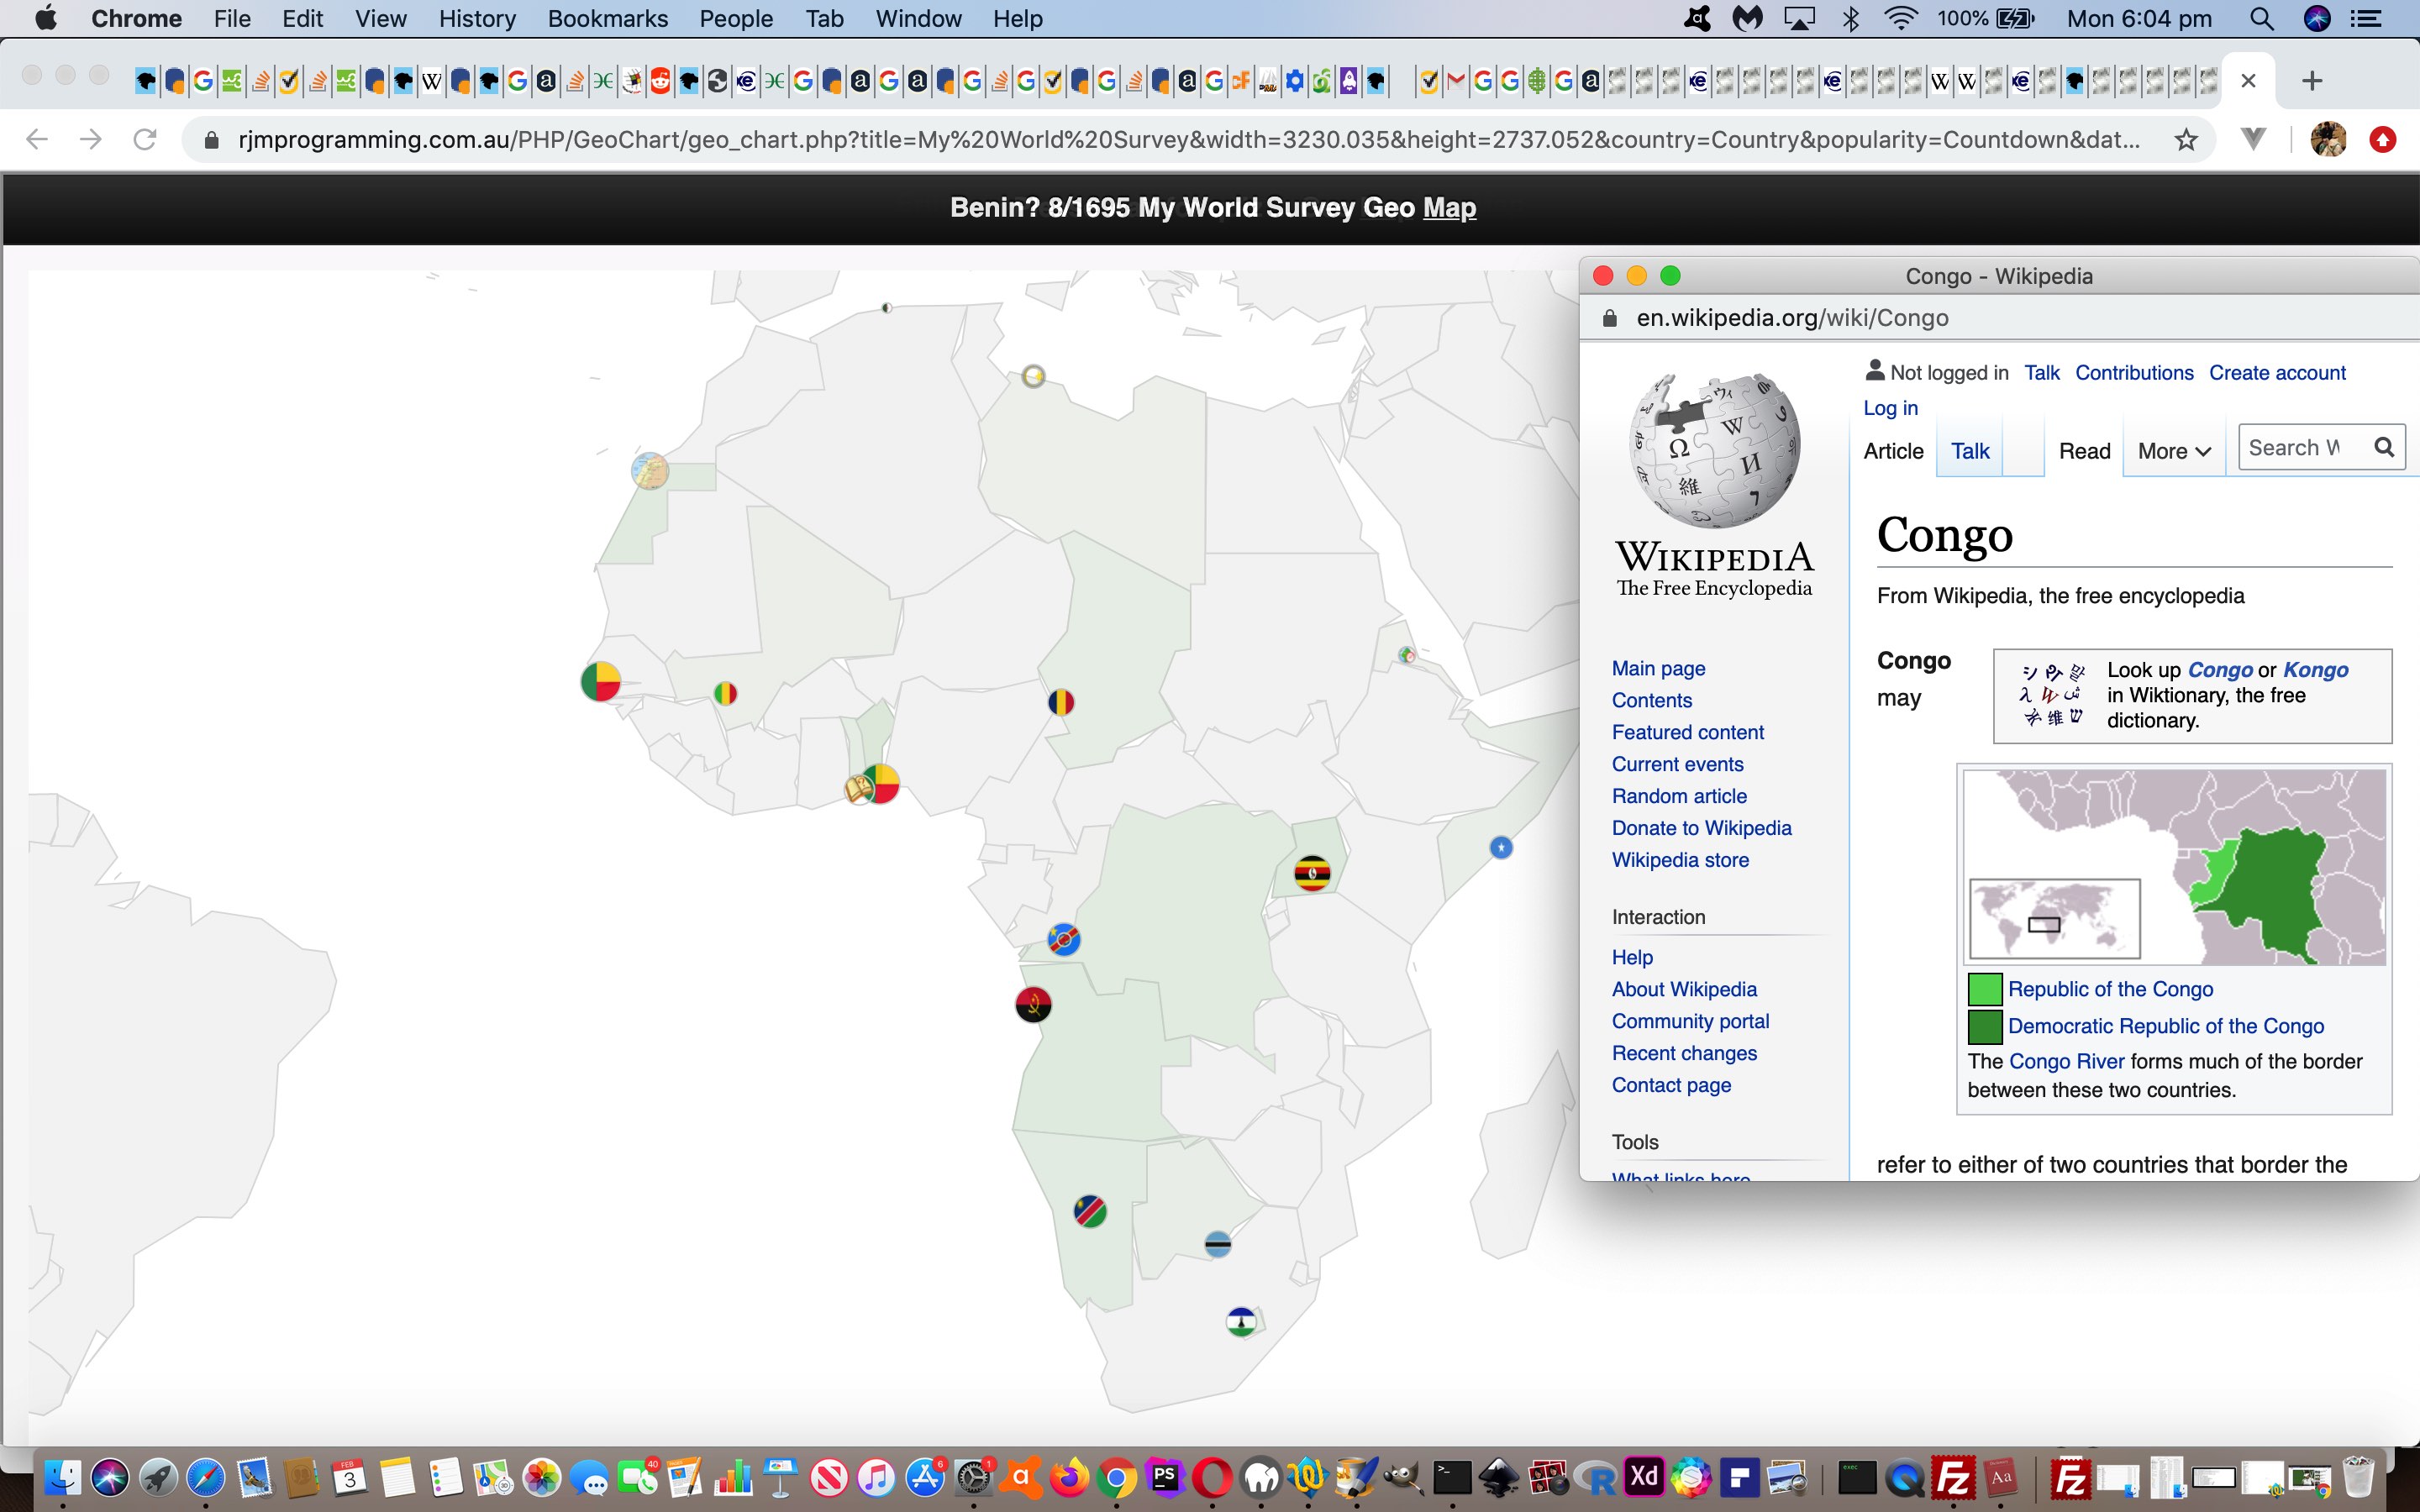This screenshot has width=2420, height=1512.
Task: Go back in Chrome history
Action: (37, 139)
